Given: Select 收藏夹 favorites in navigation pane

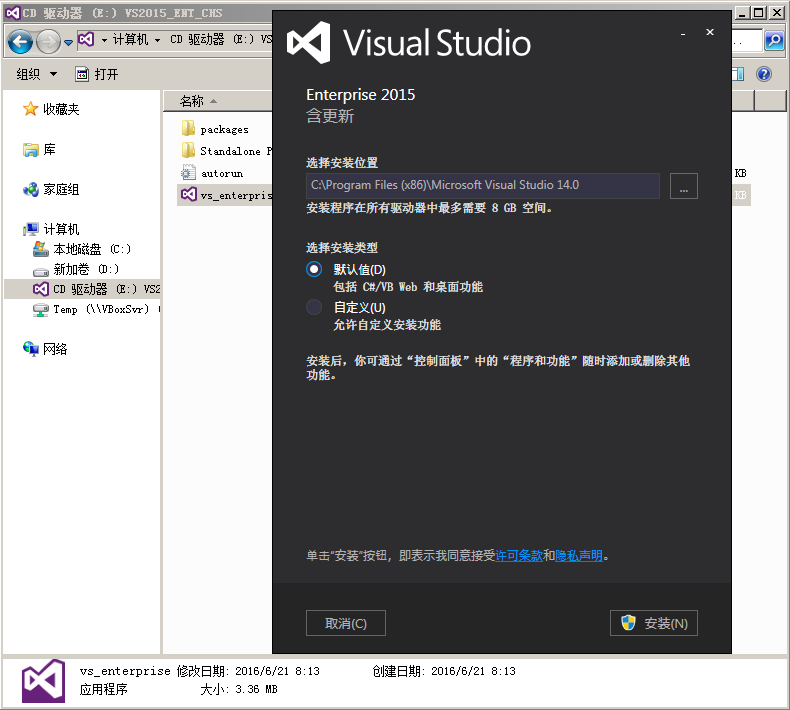Looking at the screenshot, I should click(61, 109).
